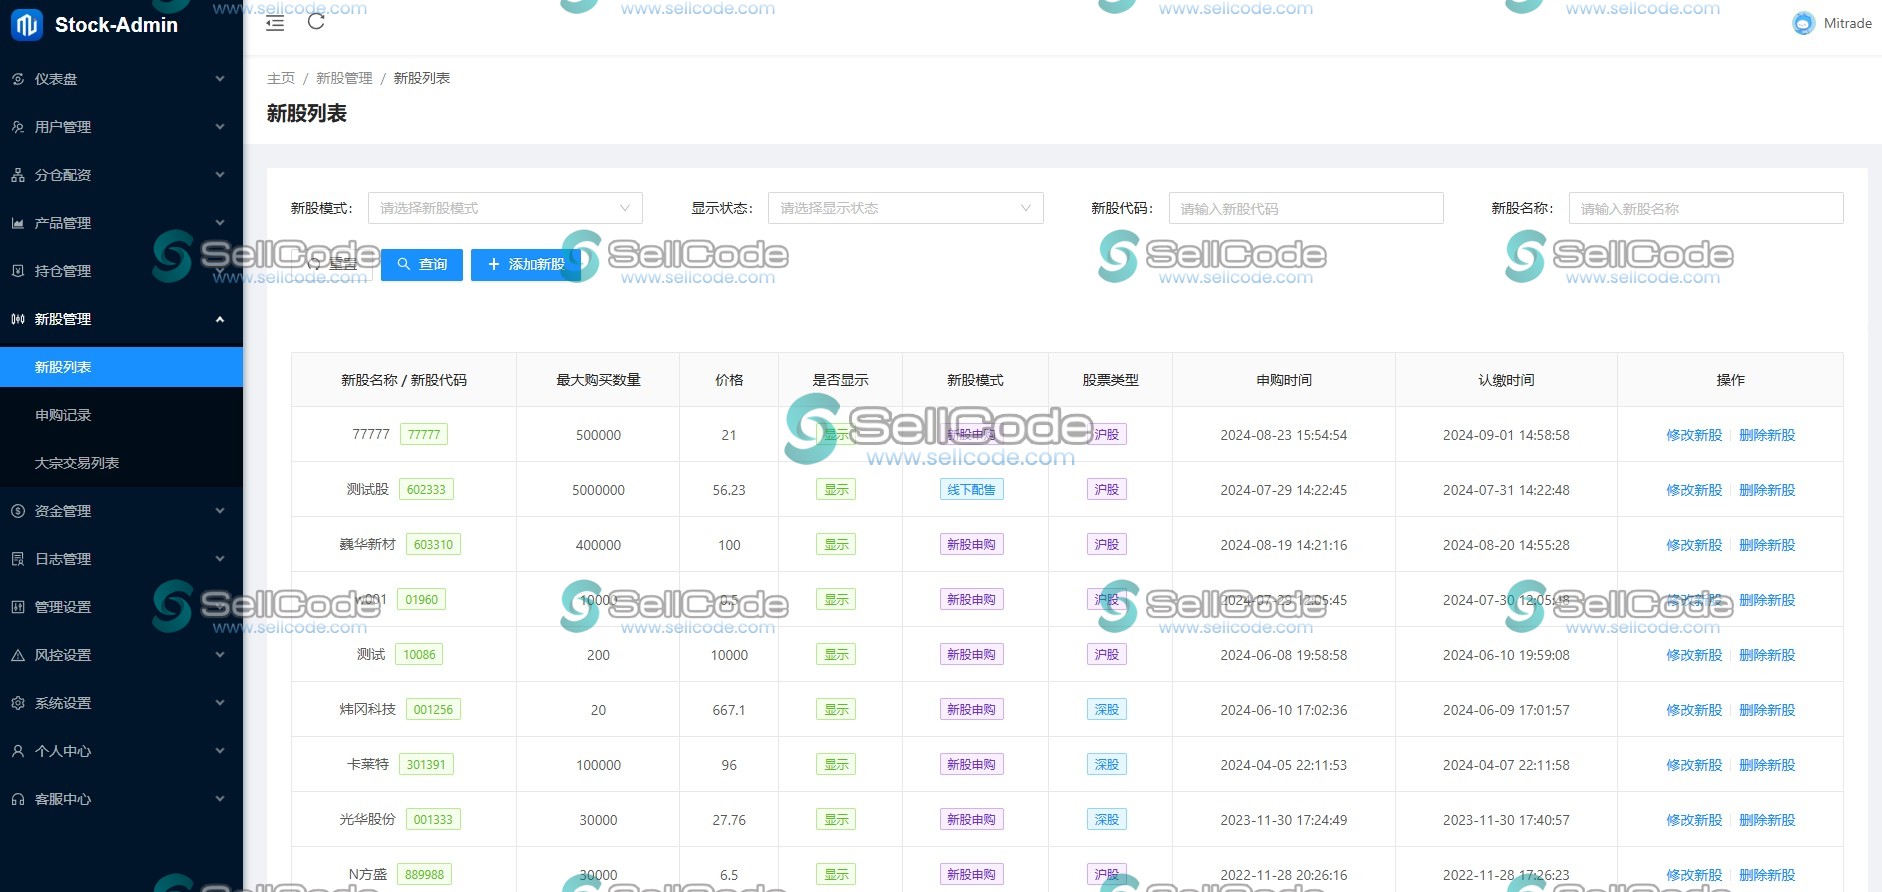1882x892 pixels.
Task: Click the 线下配售 mode tag
Action: [x=972, y=489]
